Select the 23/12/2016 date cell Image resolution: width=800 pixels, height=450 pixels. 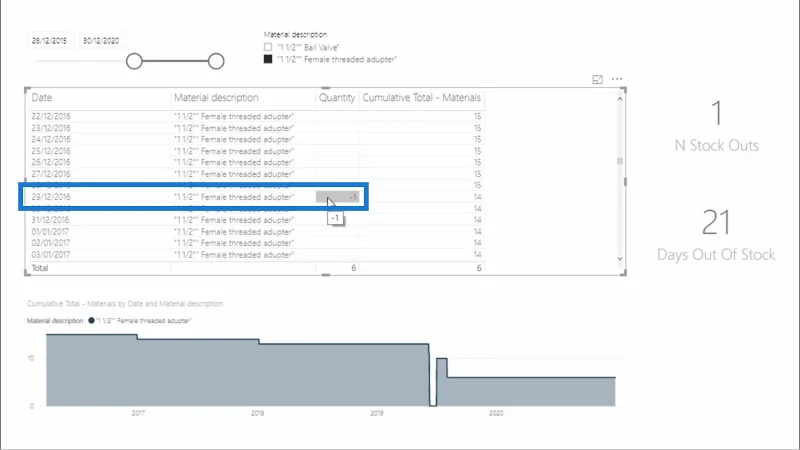[51, 128]
